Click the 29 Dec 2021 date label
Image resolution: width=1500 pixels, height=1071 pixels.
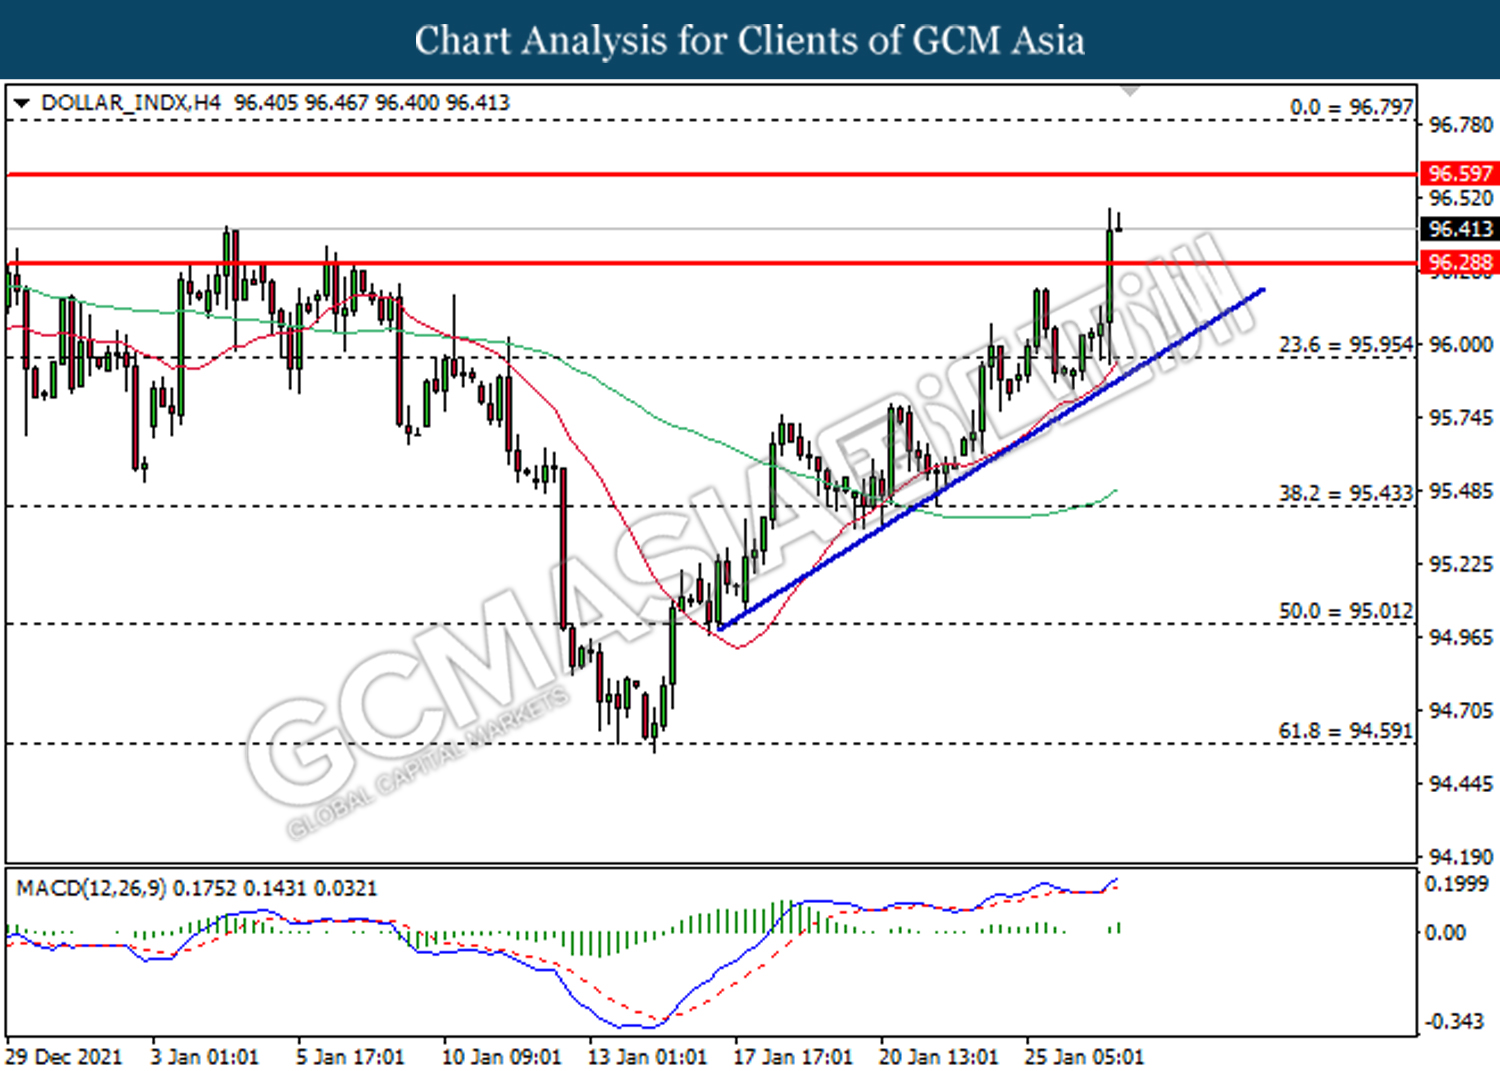pyautogui.click(x=64, y=1057)
